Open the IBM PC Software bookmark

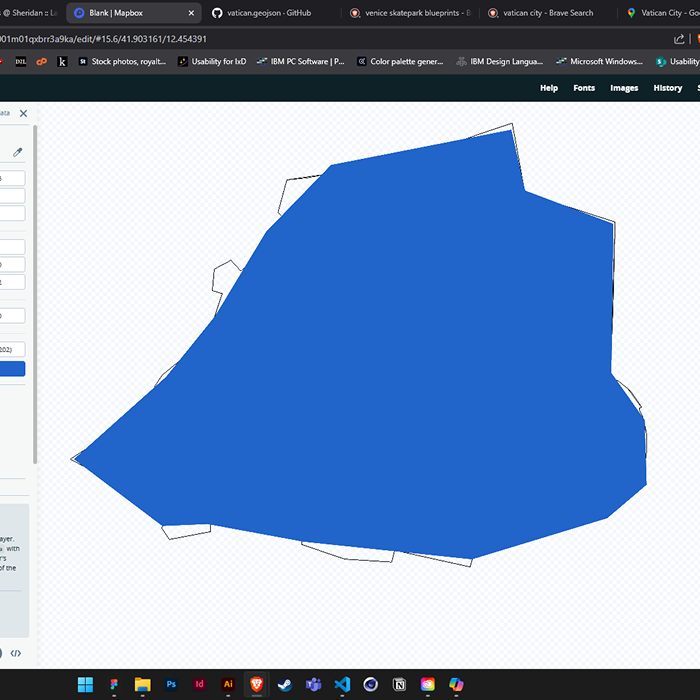point(301,62)
